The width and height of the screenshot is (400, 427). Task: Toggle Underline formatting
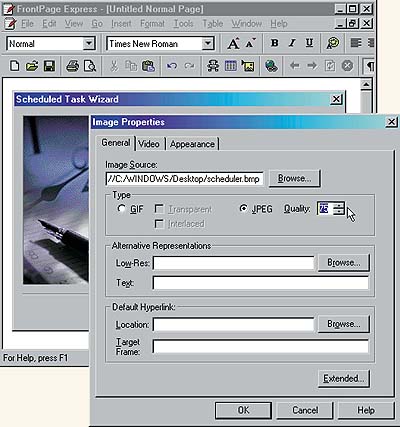pyautogui.click(x=309, y=43)
